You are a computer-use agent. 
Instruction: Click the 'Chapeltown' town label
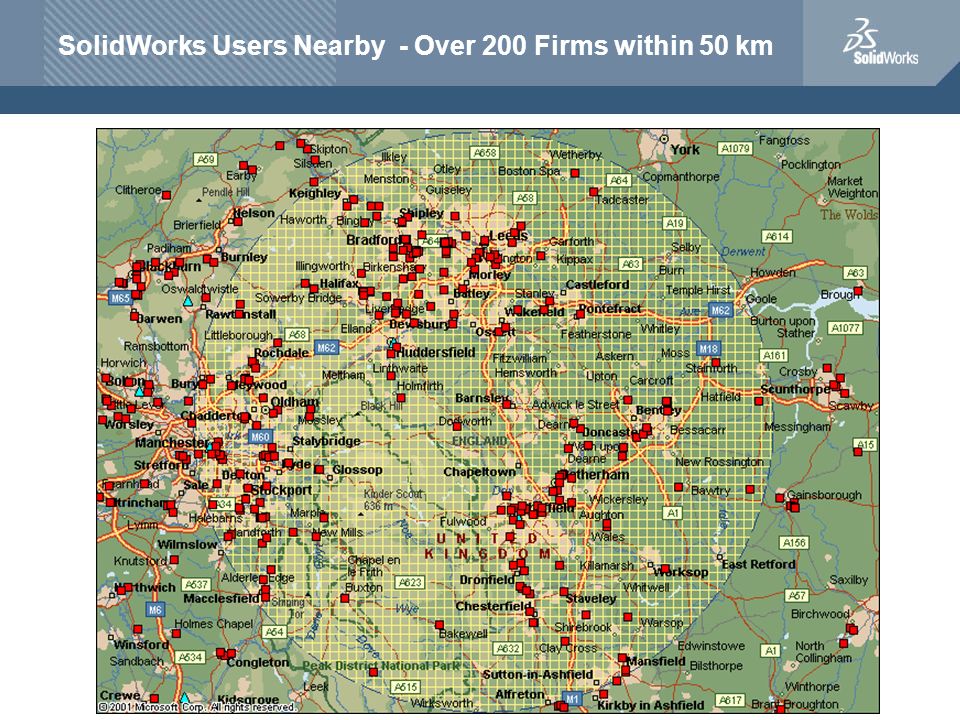479,472
